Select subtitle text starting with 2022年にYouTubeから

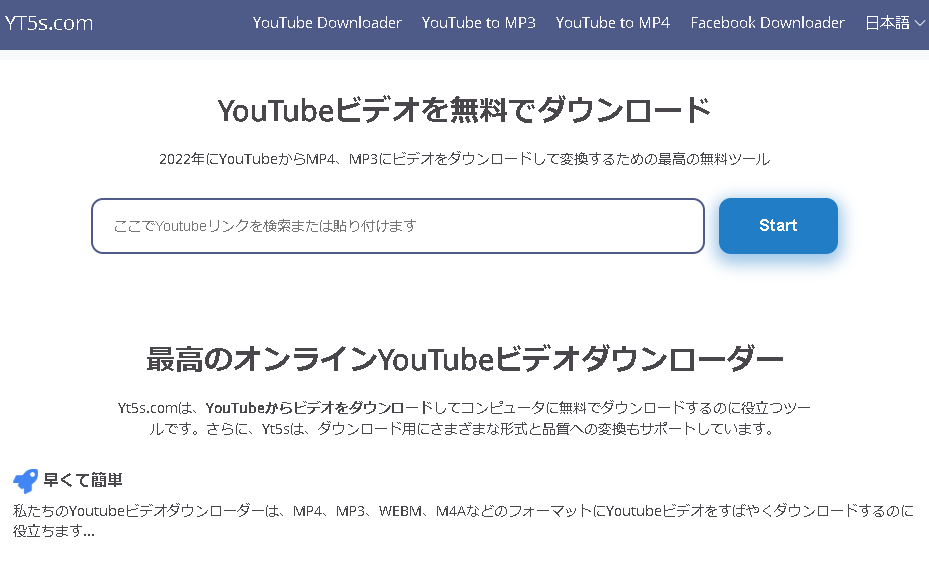point(464,159)
